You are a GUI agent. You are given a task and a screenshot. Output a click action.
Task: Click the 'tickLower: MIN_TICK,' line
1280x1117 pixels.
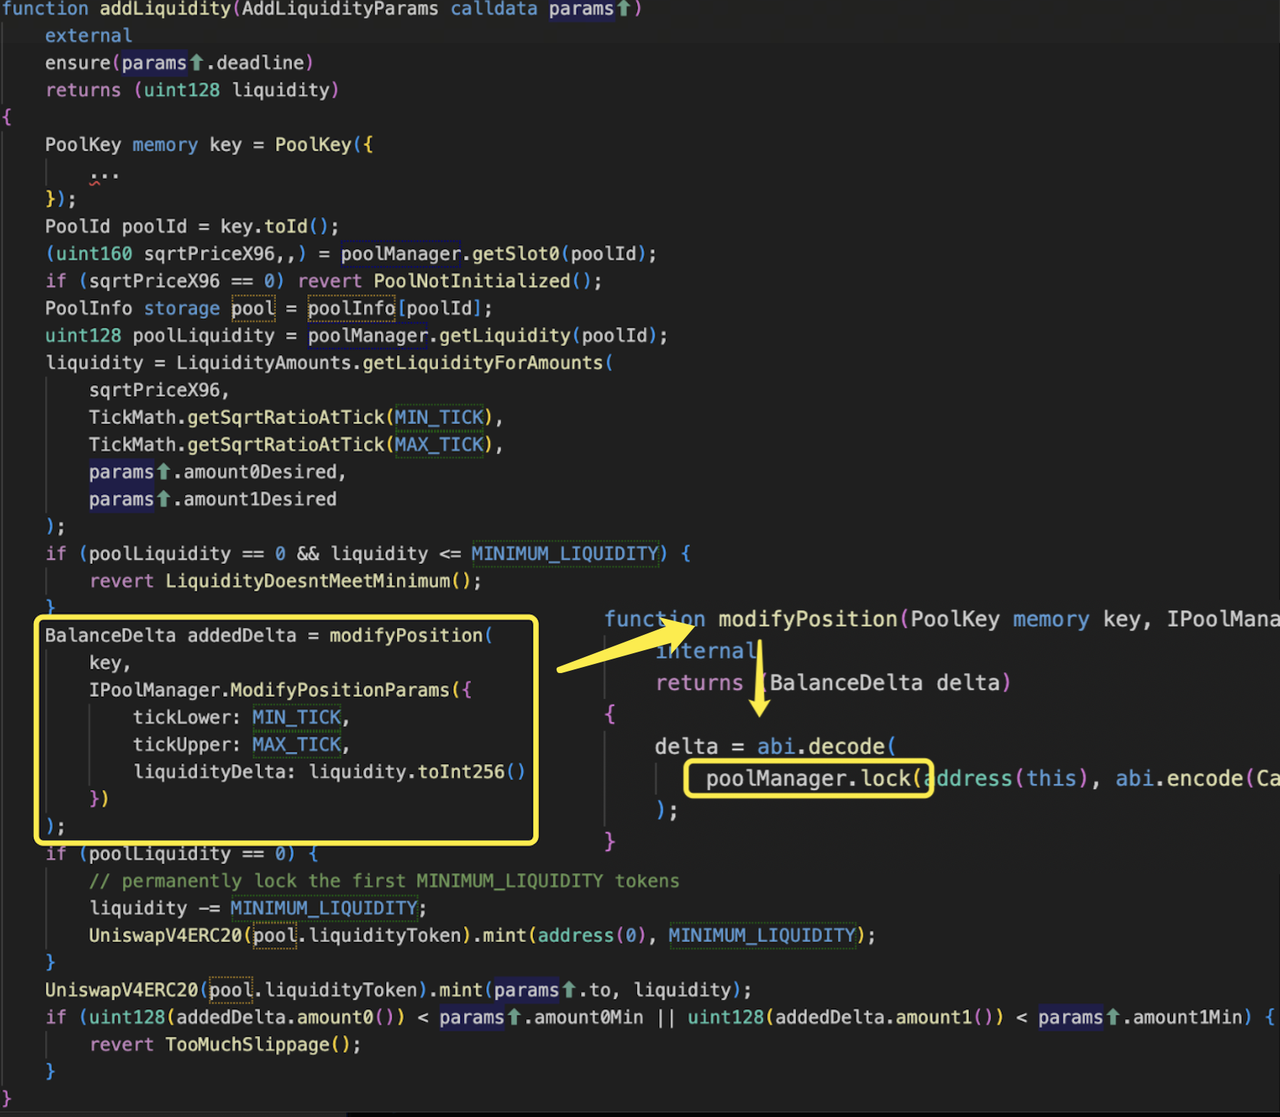coord(241,718)
